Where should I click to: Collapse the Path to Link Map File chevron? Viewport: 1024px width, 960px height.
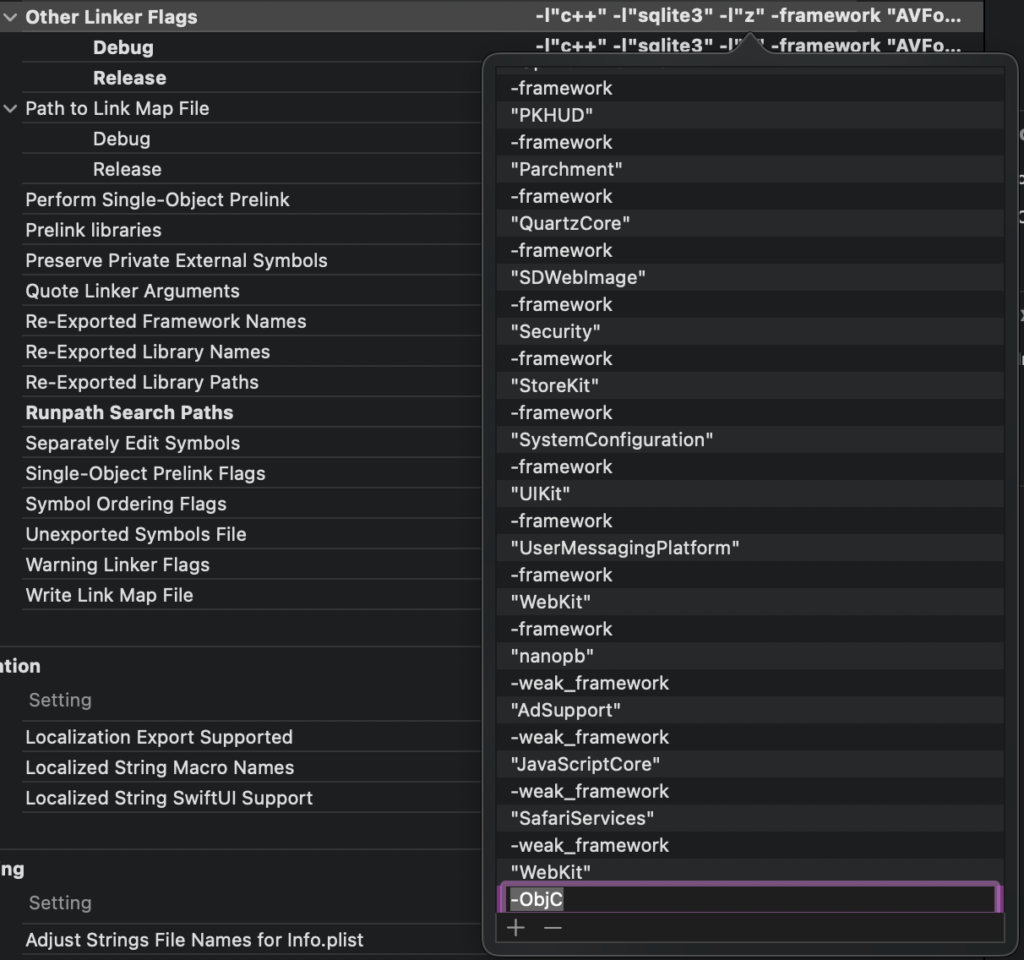pyautogui.click(x=10, y=109)
